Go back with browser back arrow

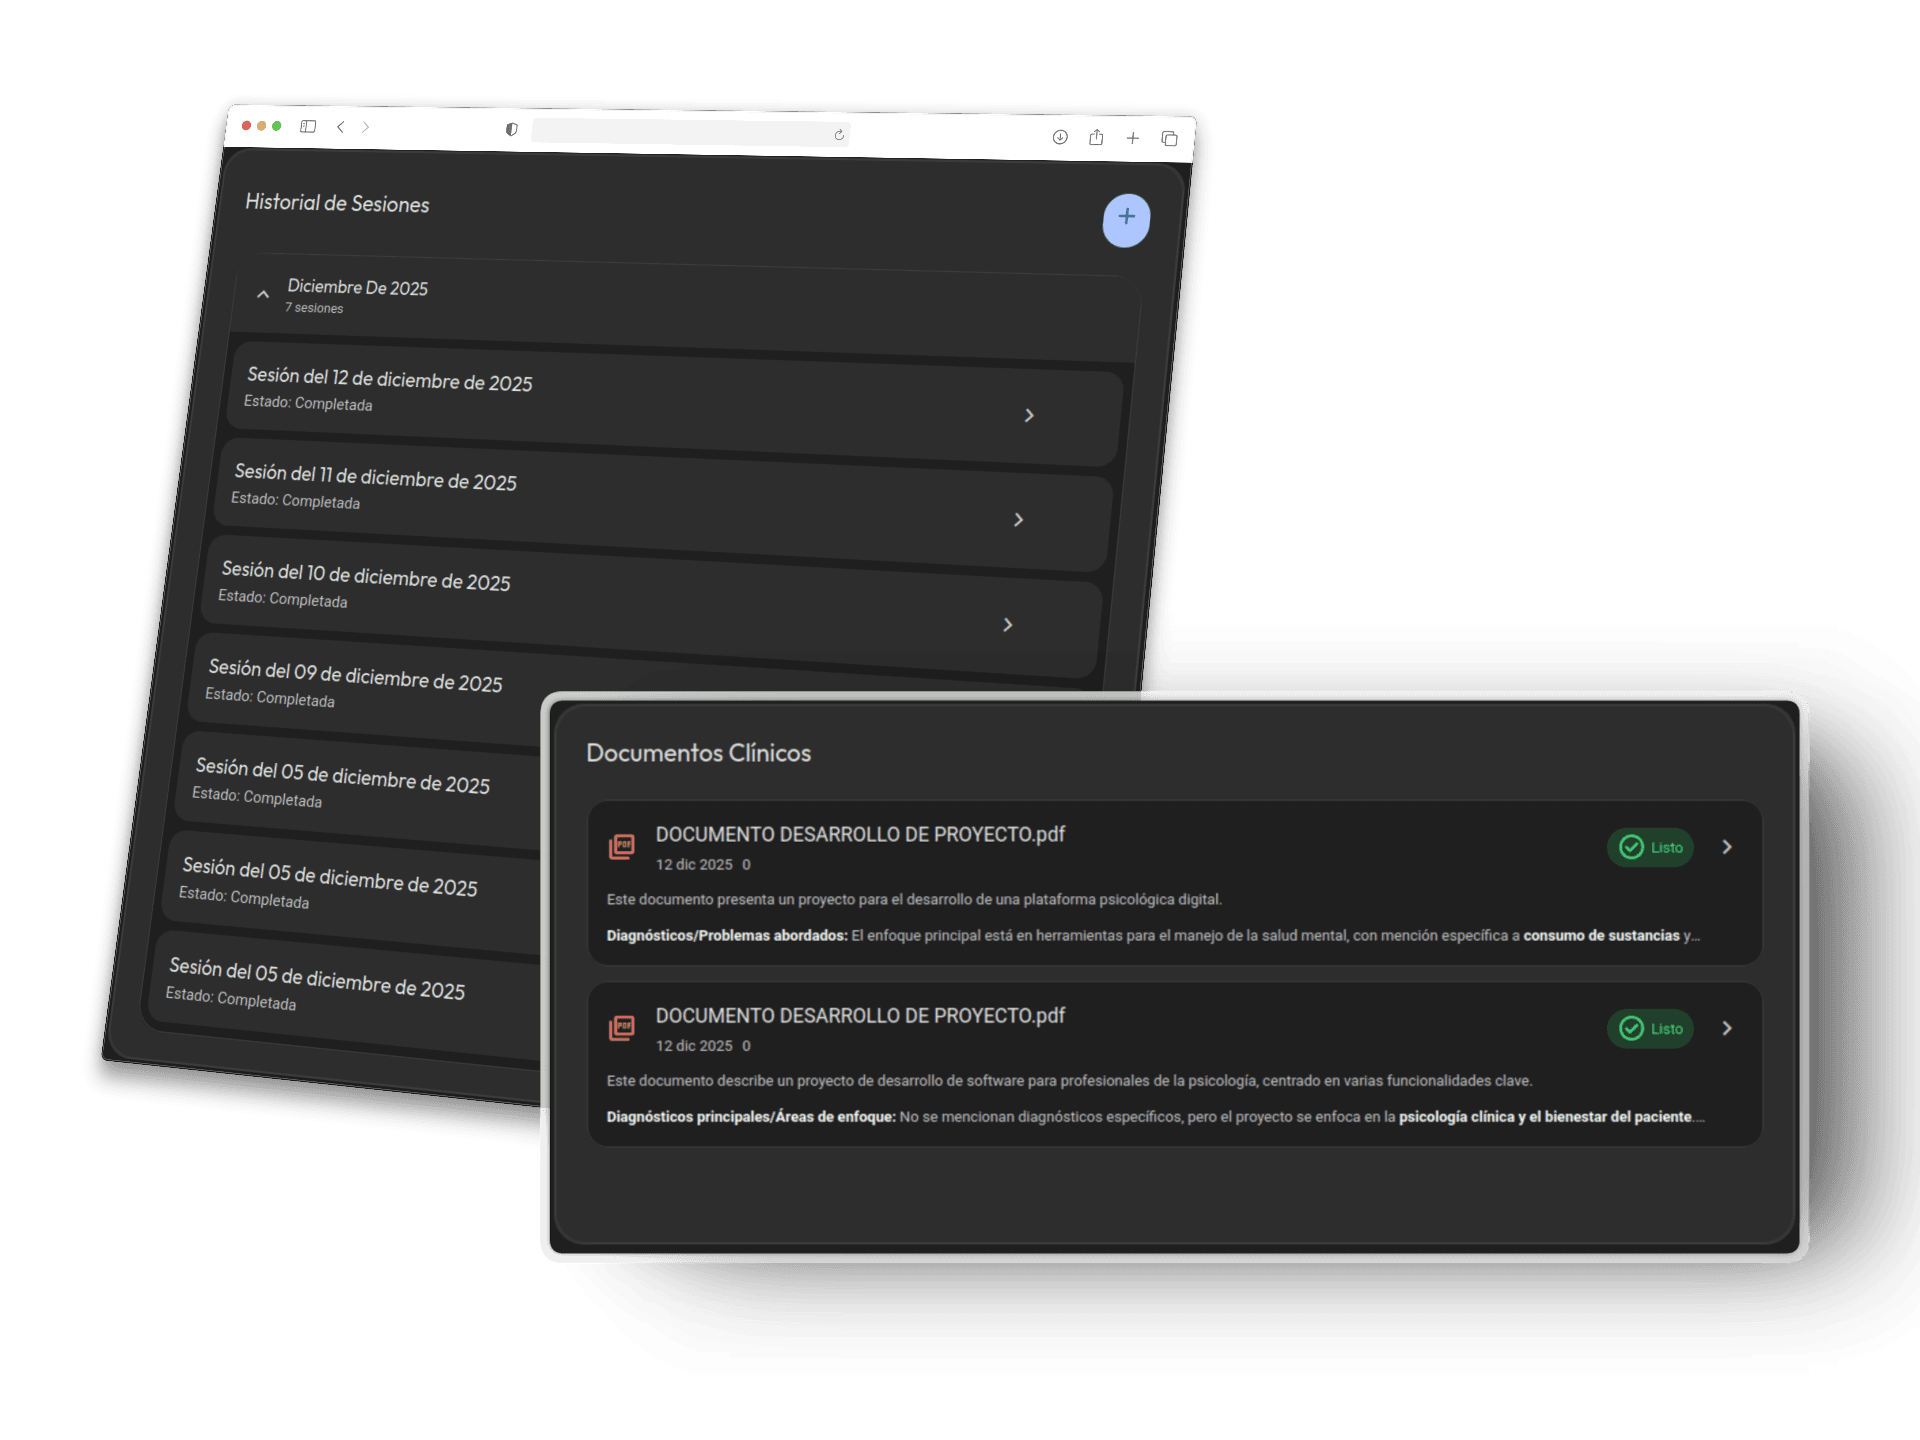(341, 127)
